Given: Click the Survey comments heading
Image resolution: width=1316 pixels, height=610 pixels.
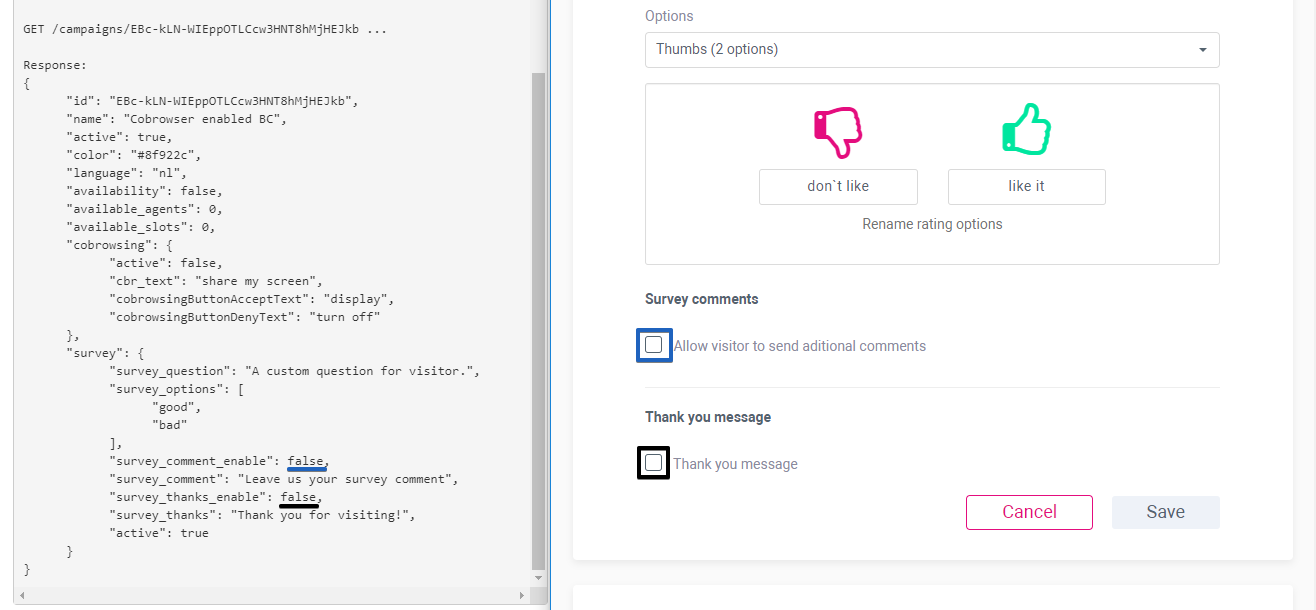Looking at the screenshot, I should [702, 298].
